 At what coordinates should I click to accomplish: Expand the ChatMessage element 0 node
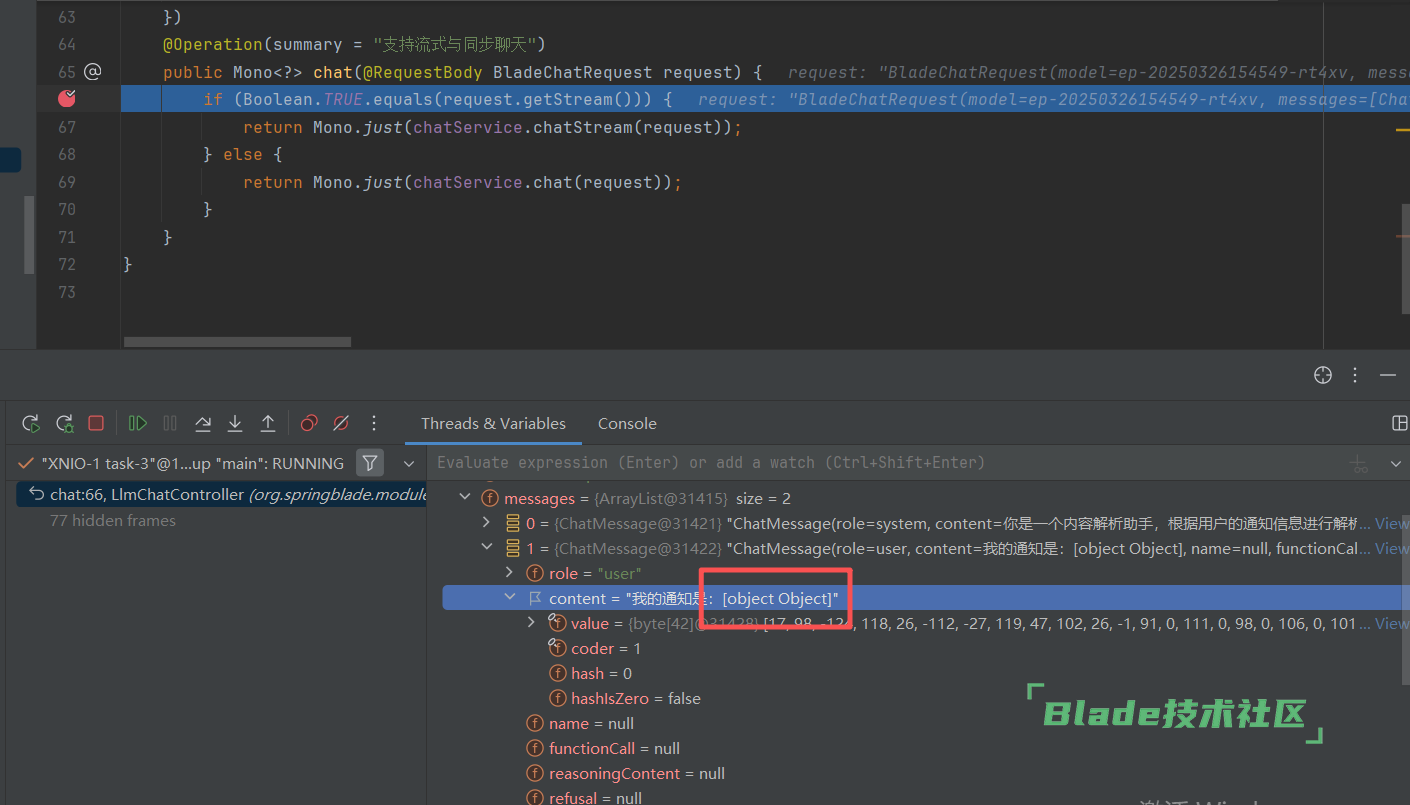[487, 523]
